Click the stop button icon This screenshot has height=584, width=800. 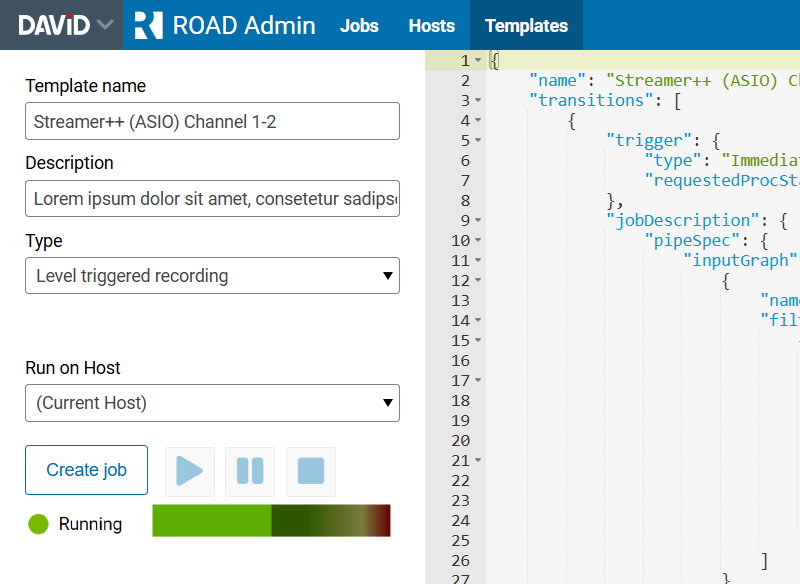(x=311, y=471)
